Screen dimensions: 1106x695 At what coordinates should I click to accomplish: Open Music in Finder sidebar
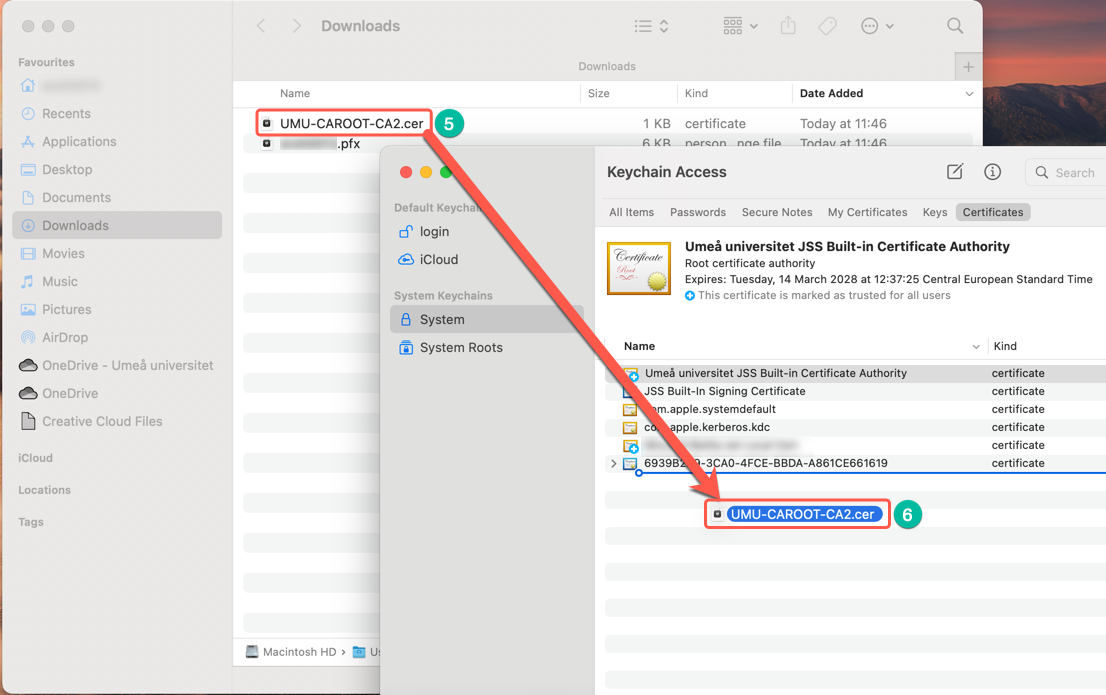pos(60,282)
